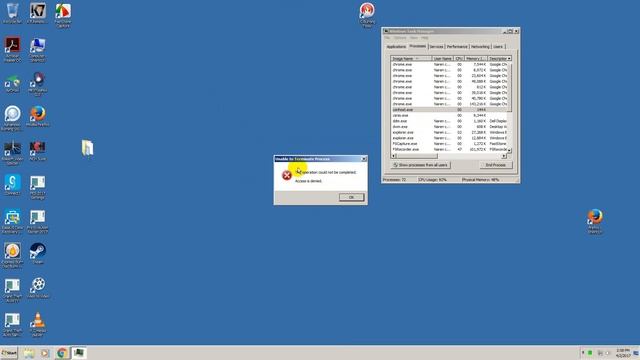The width and height of the screenshot is (640, 360).
Task: Click the system tray clock
Action: point(623,353)
